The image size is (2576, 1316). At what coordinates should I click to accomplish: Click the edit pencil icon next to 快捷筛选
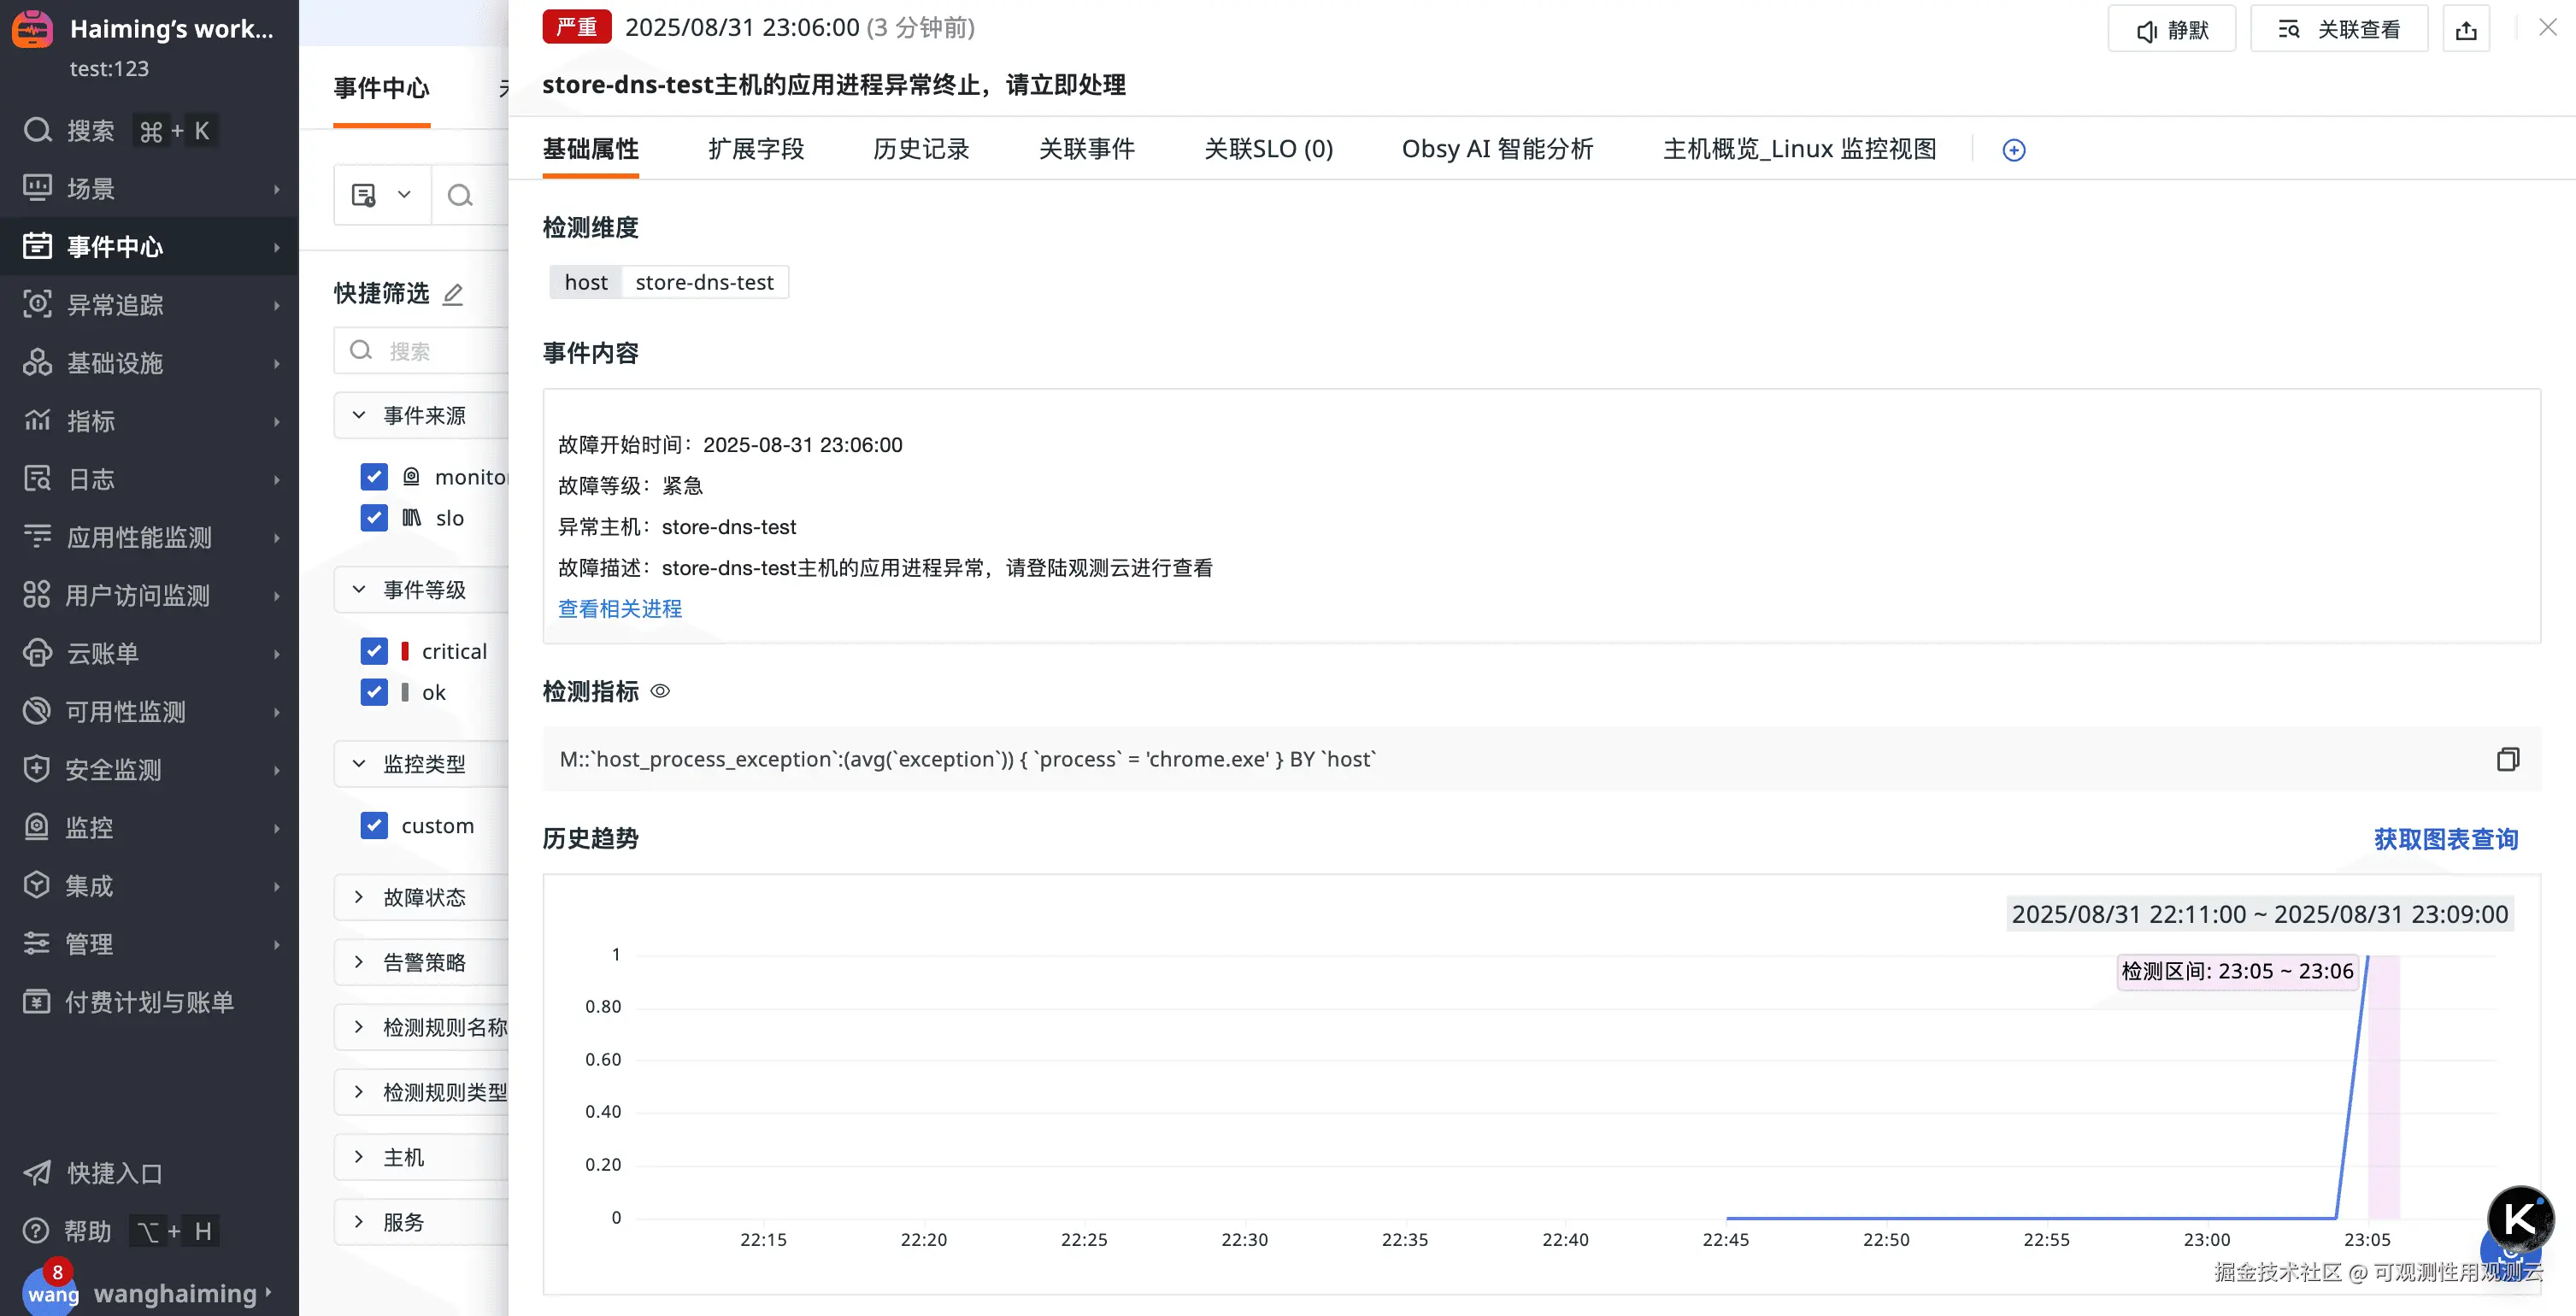pos(453,294)
